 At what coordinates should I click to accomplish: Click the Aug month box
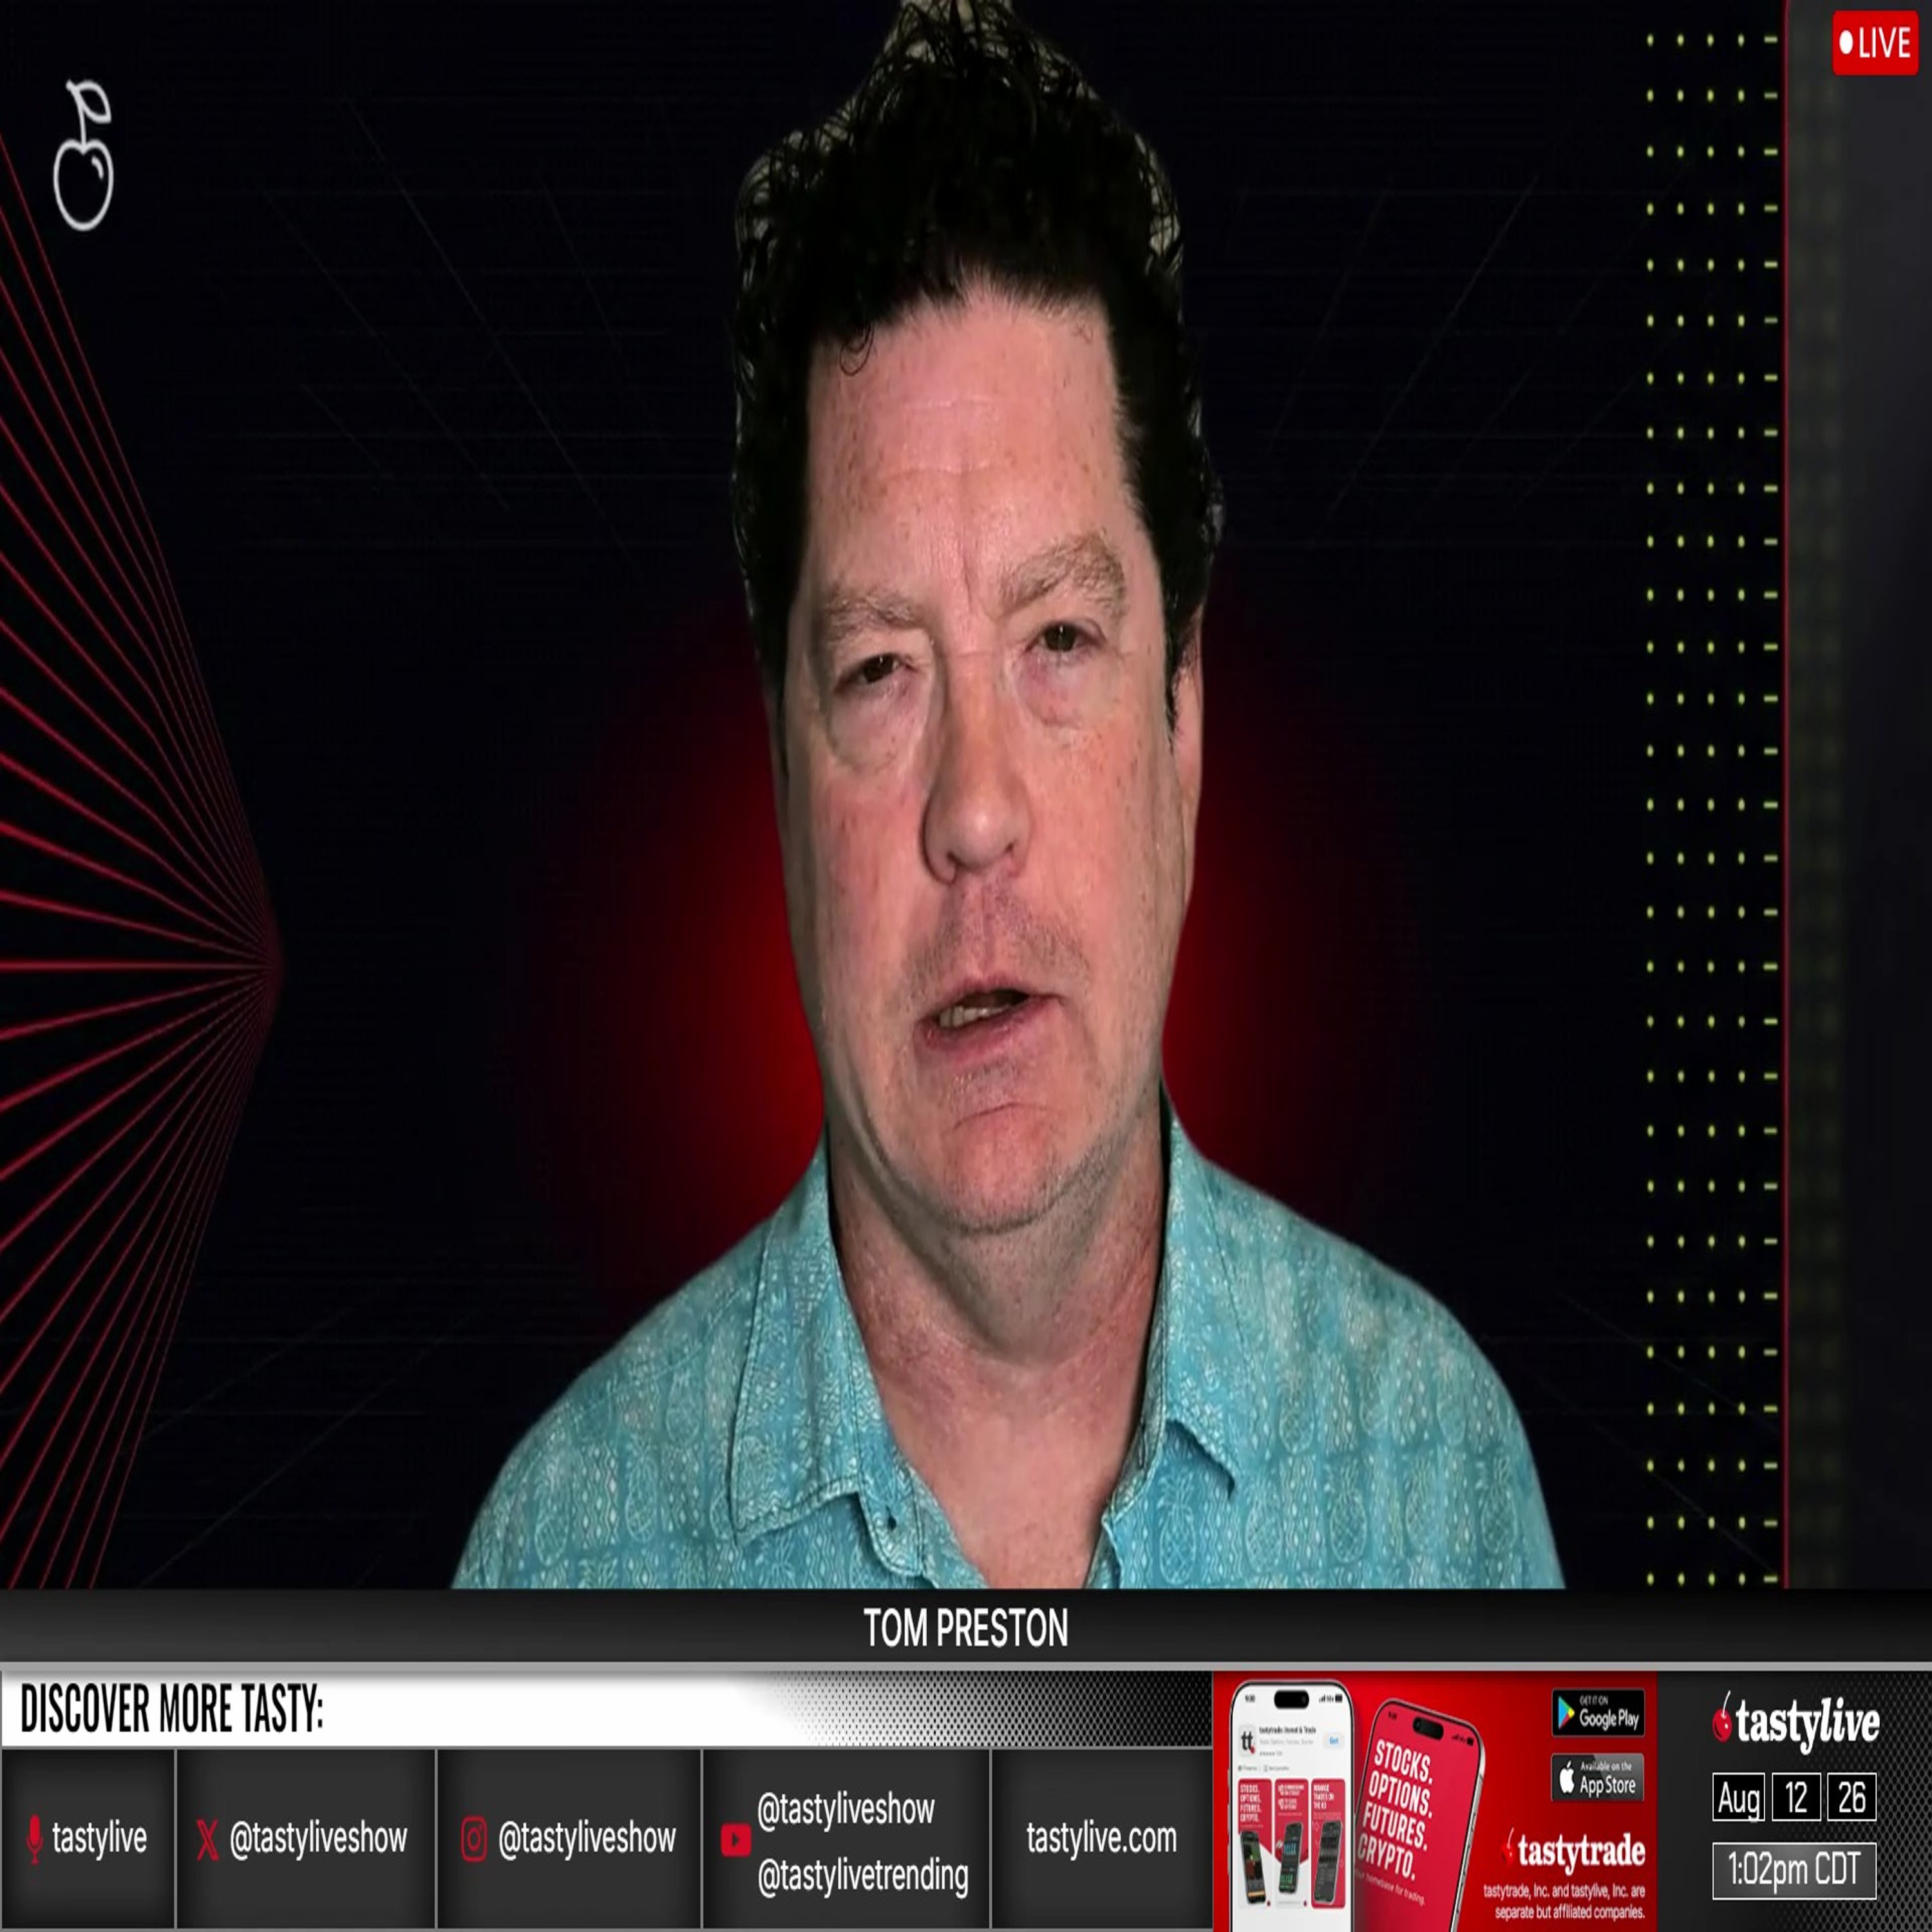(x=1738, y=1797)
